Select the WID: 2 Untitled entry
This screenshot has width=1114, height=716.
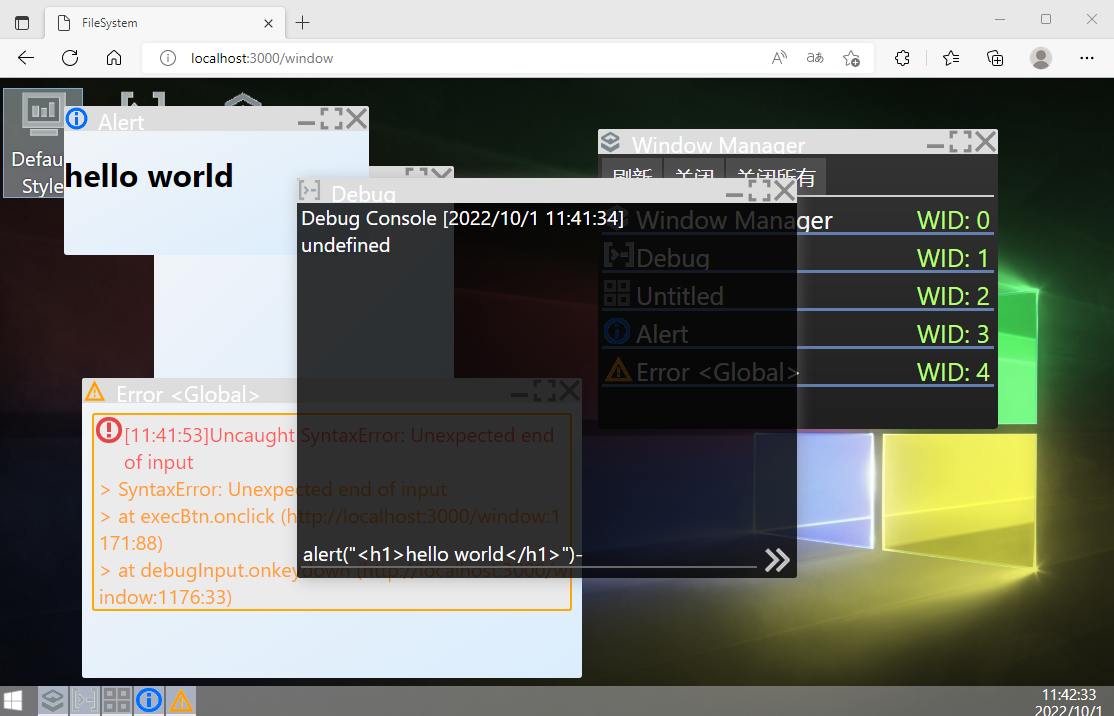(x=700, y=295)
